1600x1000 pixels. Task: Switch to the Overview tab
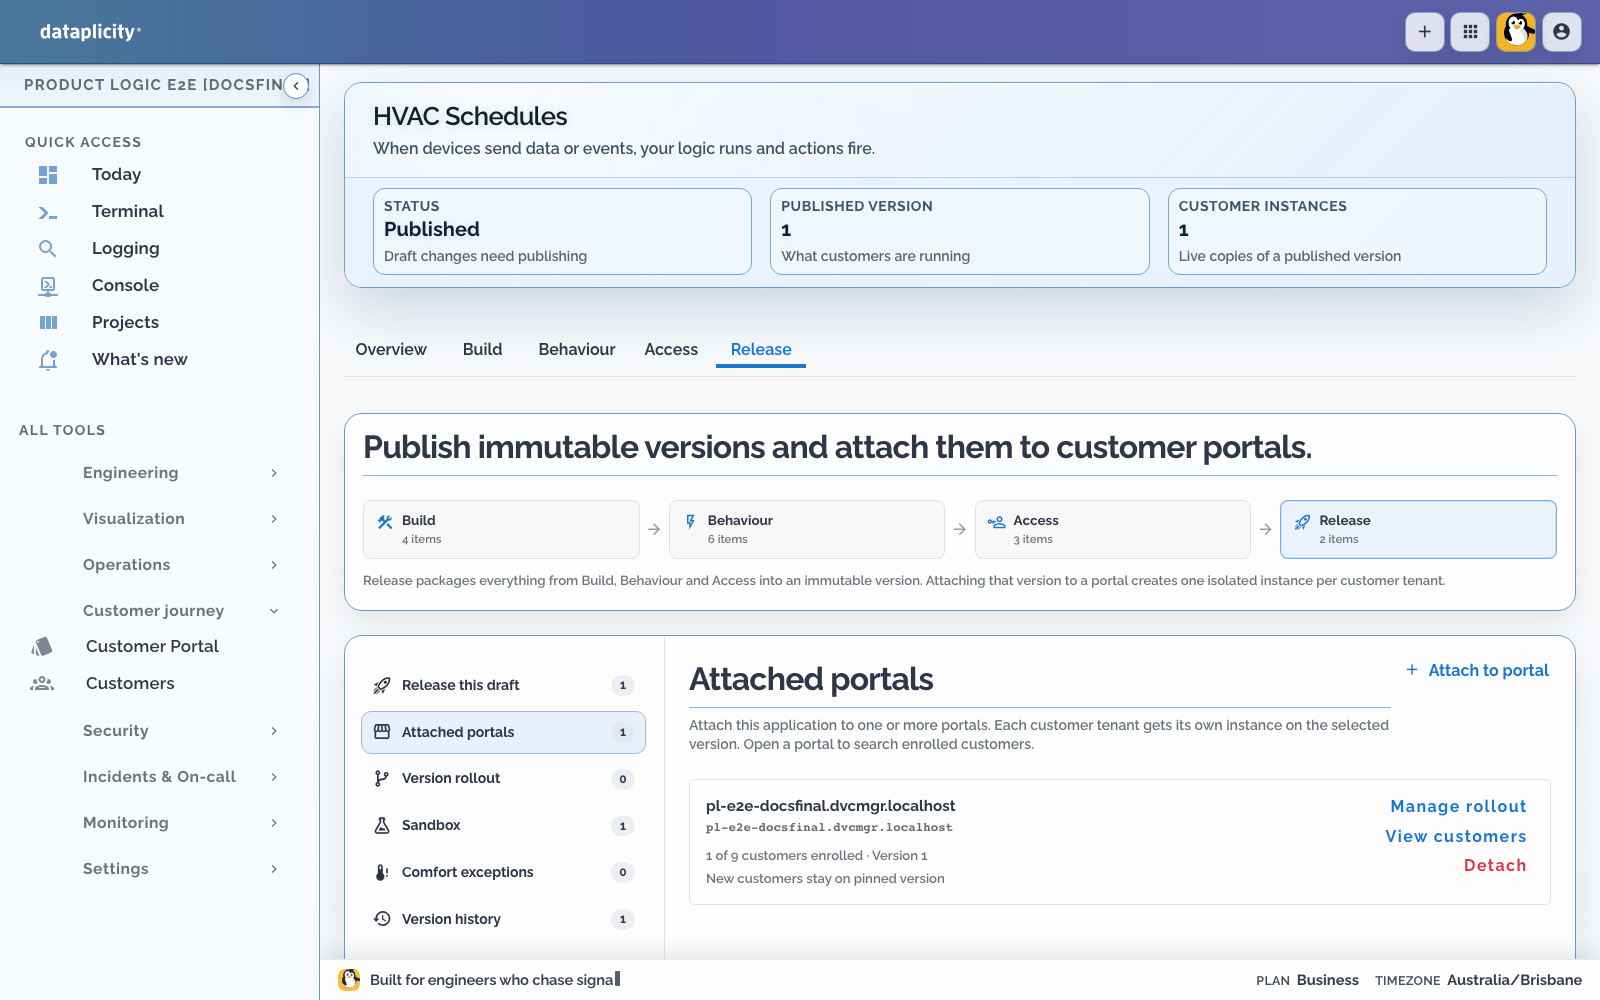coord(391,350)
